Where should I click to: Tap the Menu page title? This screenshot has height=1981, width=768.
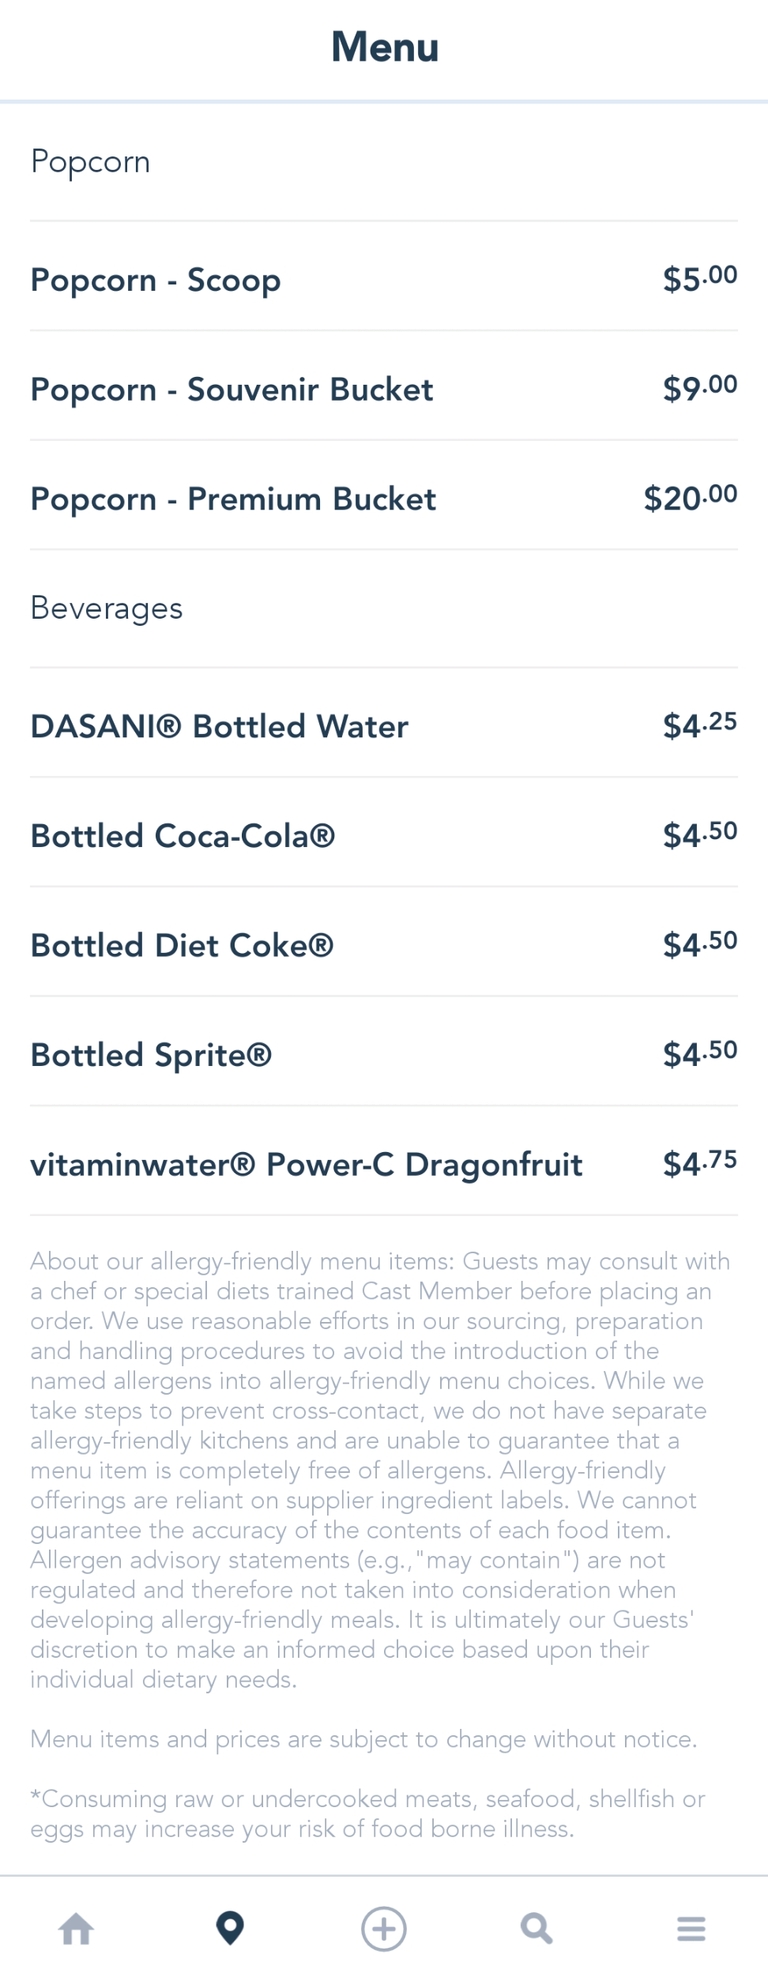[385, 47]
